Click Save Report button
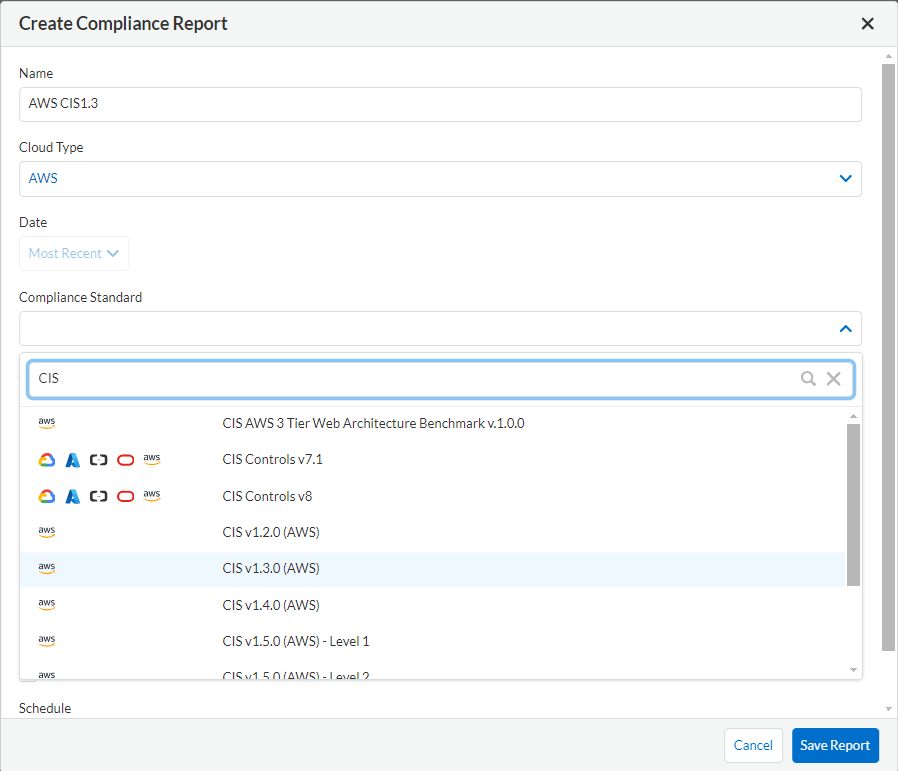Viewport: 898px width, 771px height. click(x=835, y=745)
